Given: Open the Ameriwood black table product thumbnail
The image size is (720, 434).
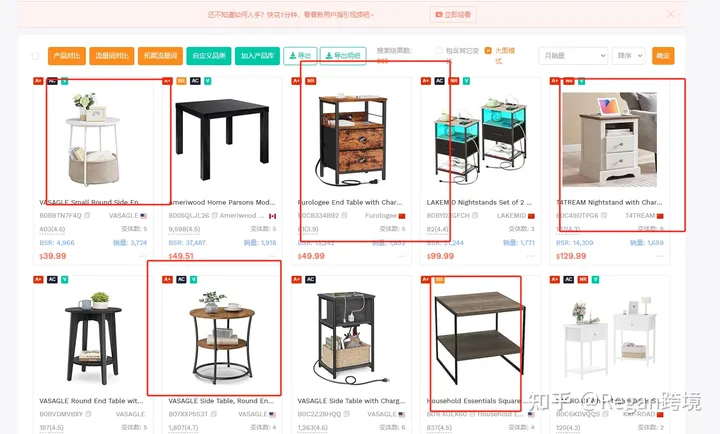Looking at the screenshot, I should click(x=222, y=139).
